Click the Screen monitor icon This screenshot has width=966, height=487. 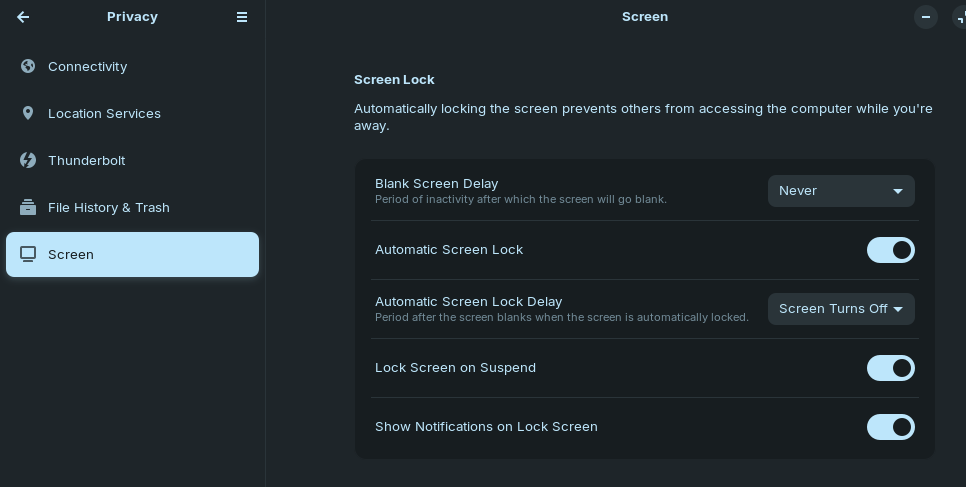click(x=28, y=254)
